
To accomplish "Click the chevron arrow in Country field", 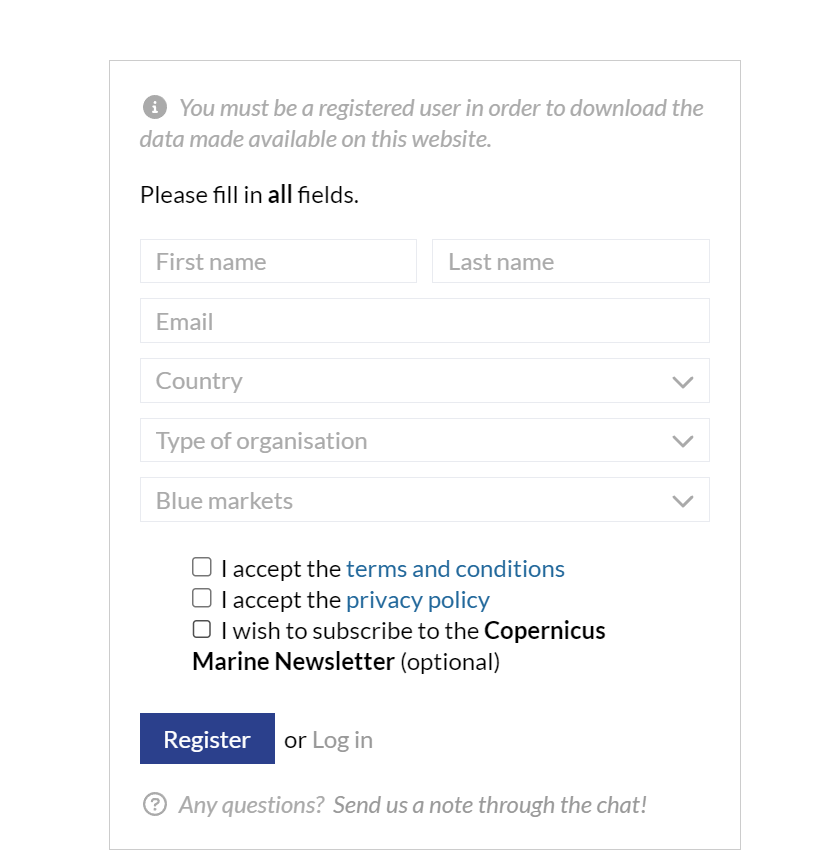I will [x=683, y=381].
